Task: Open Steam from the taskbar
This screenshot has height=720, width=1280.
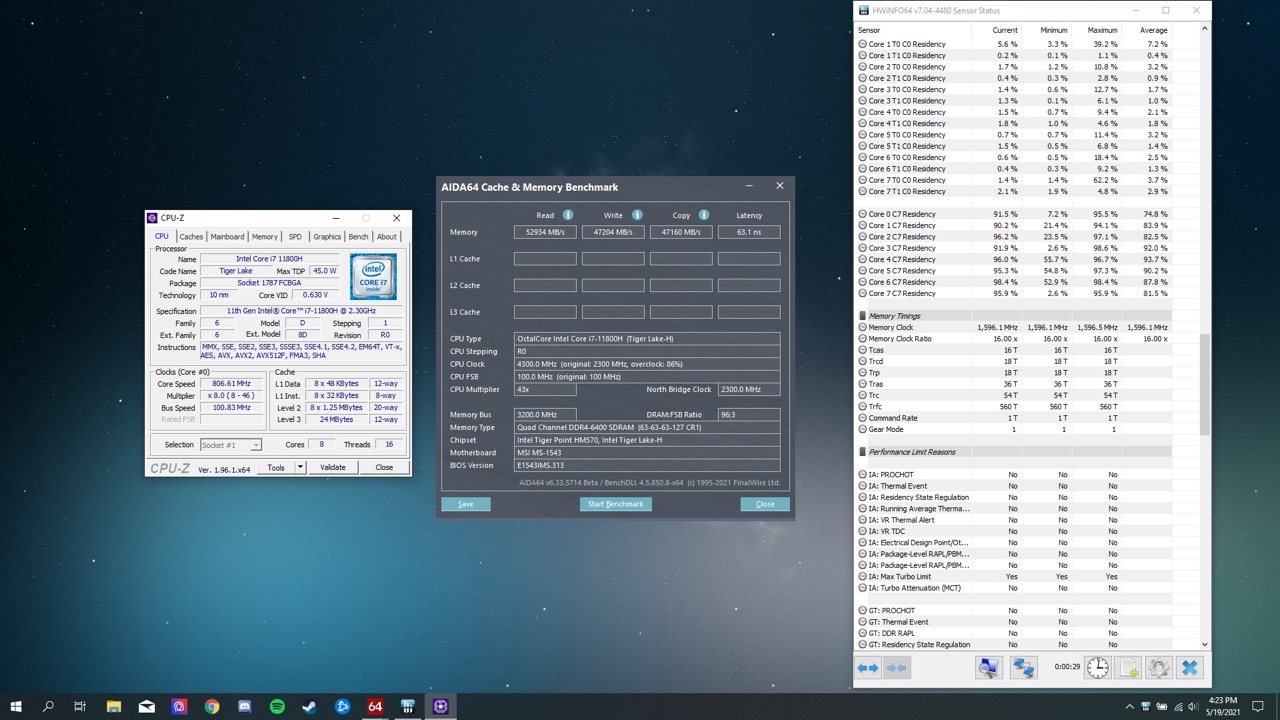Action: (x=310, y=706)
